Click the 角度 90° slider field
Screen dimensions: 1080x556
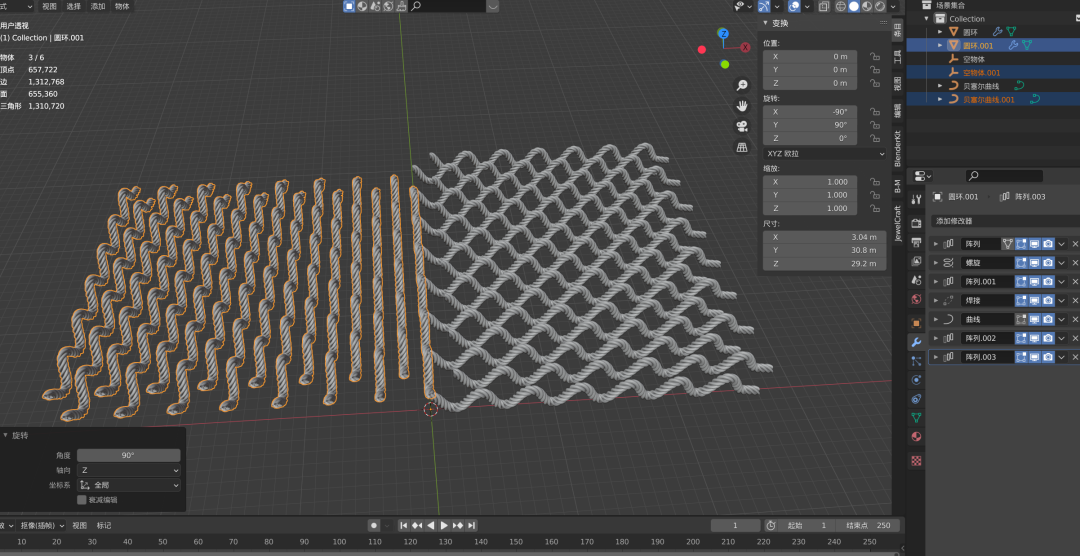129,455
